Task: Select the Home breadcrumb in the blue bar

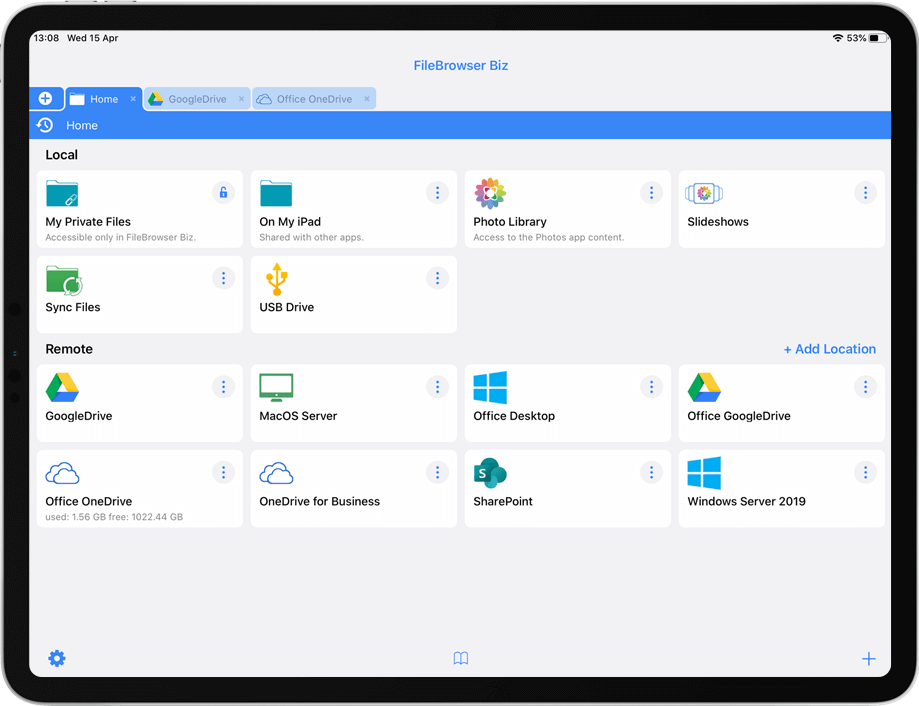Action: pyautogui.click(x=82, y=125)
